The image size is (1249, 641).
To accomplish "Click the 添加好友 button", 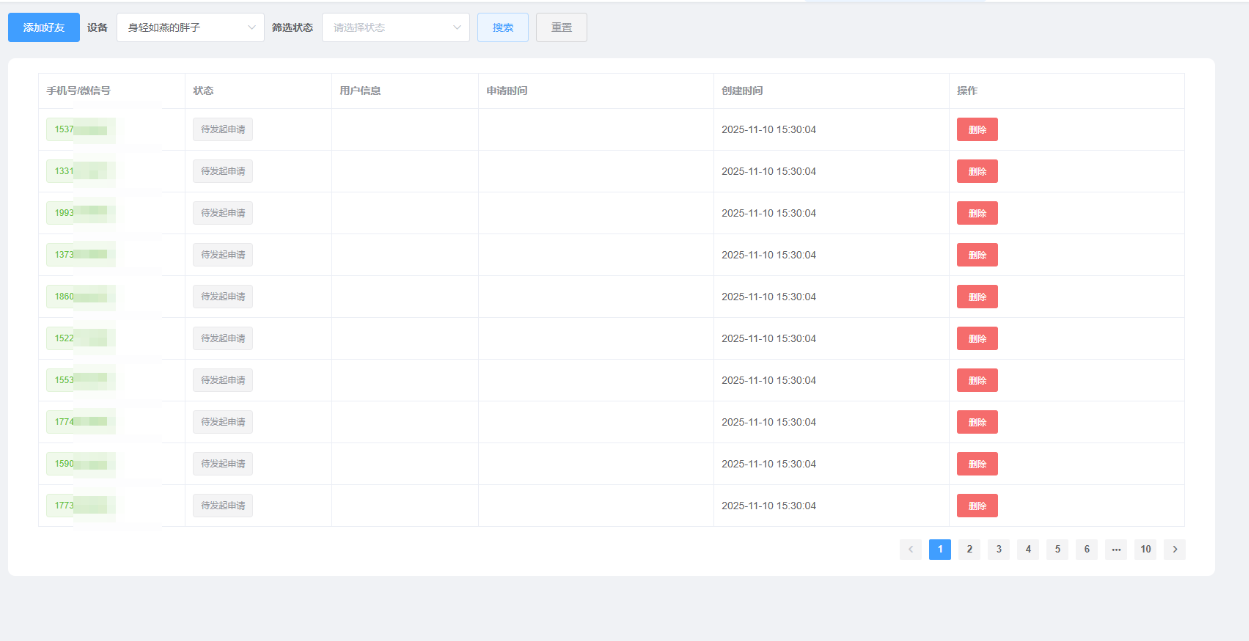I will tap(44, 28).
